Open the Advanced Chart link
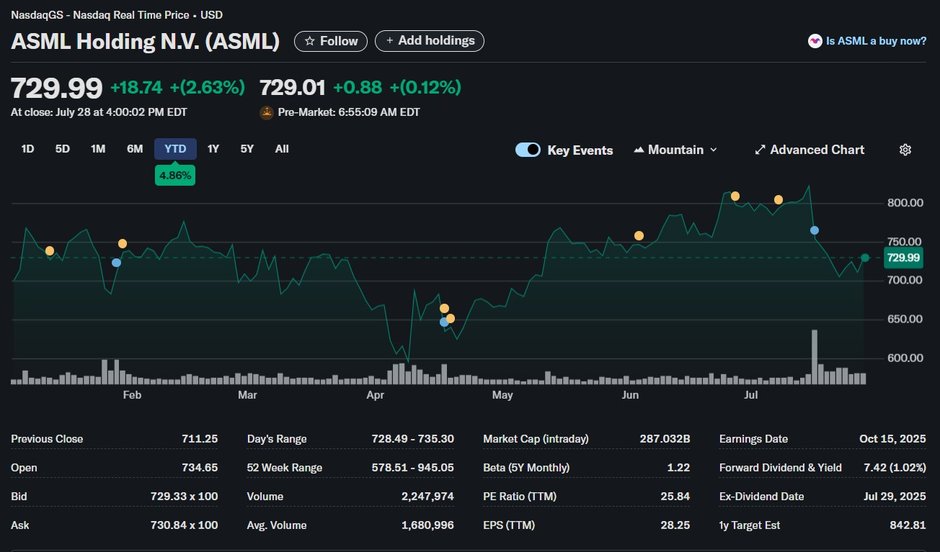 click(x=809, y=150)
